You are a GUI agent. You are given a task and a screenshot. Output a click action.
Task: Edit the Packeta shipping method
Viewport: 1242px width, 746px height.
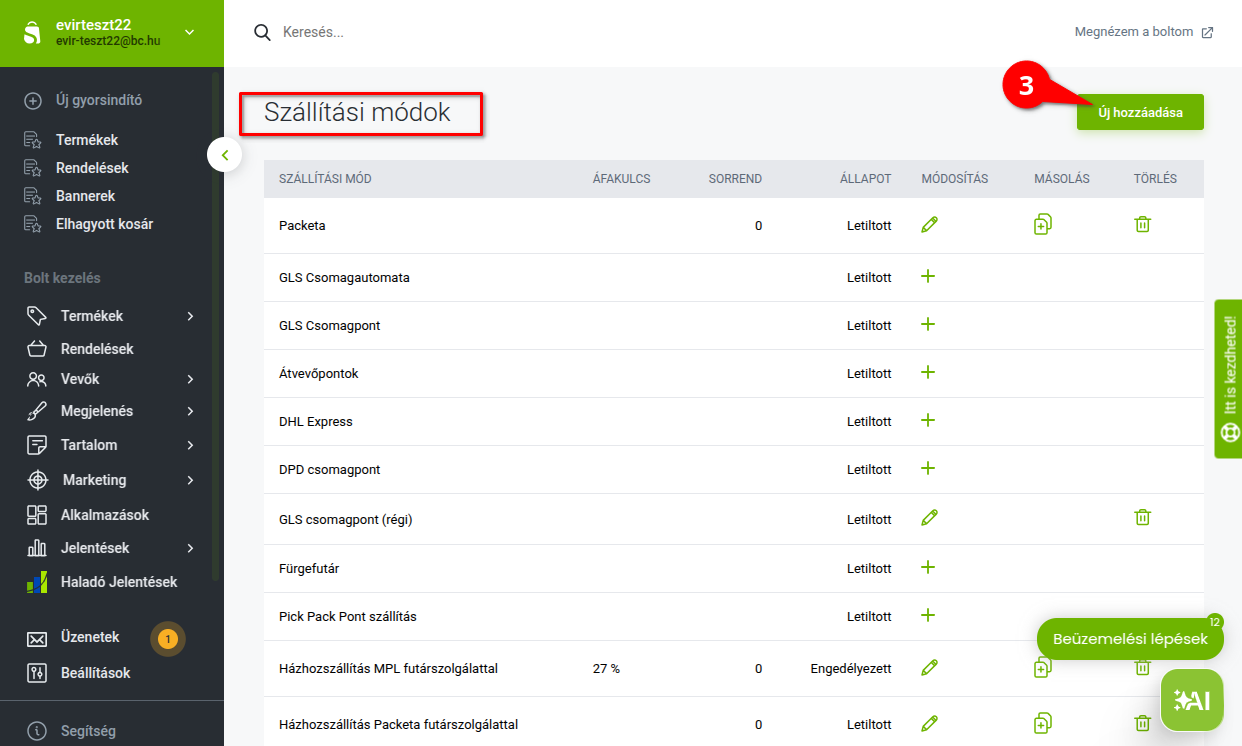coord(929,225)
